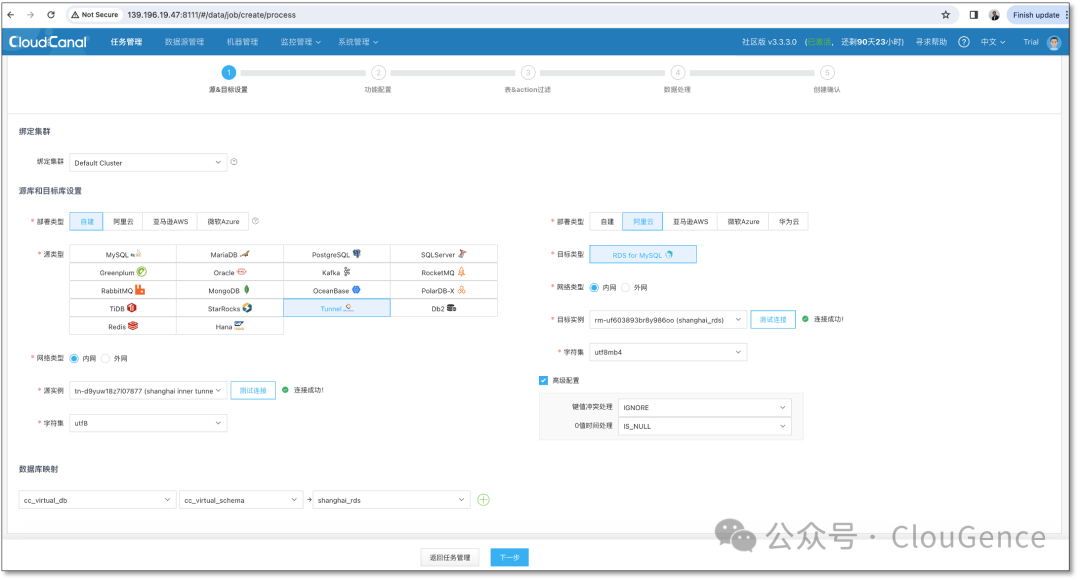
Task: Click help icon next to source deployment types
Action: click(x=256, y=221)
